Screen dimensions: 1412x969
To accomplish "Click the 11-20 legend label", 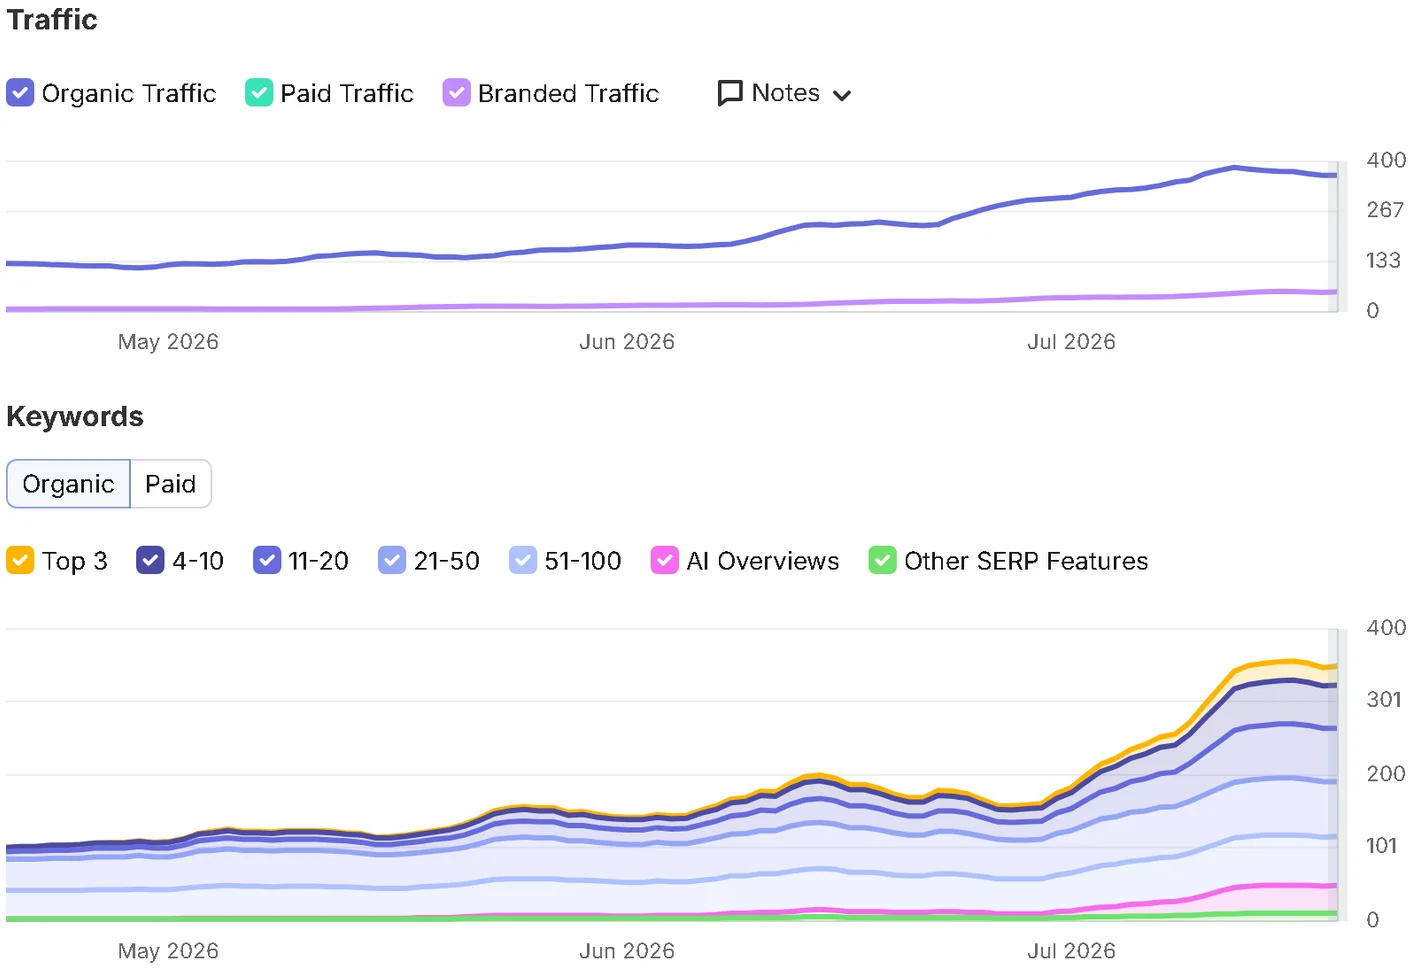I will point(319,561).
